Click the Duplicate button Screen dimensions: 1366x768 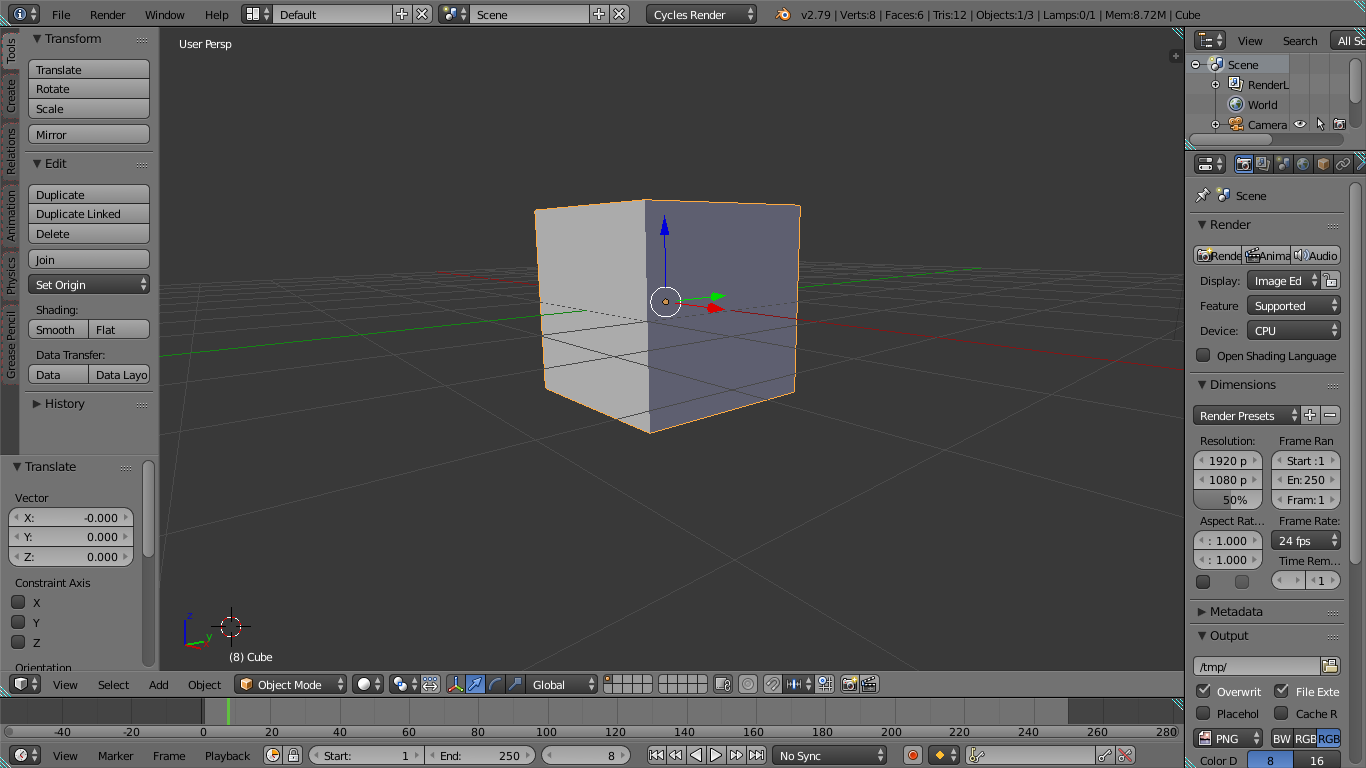(x=89, y=194)
